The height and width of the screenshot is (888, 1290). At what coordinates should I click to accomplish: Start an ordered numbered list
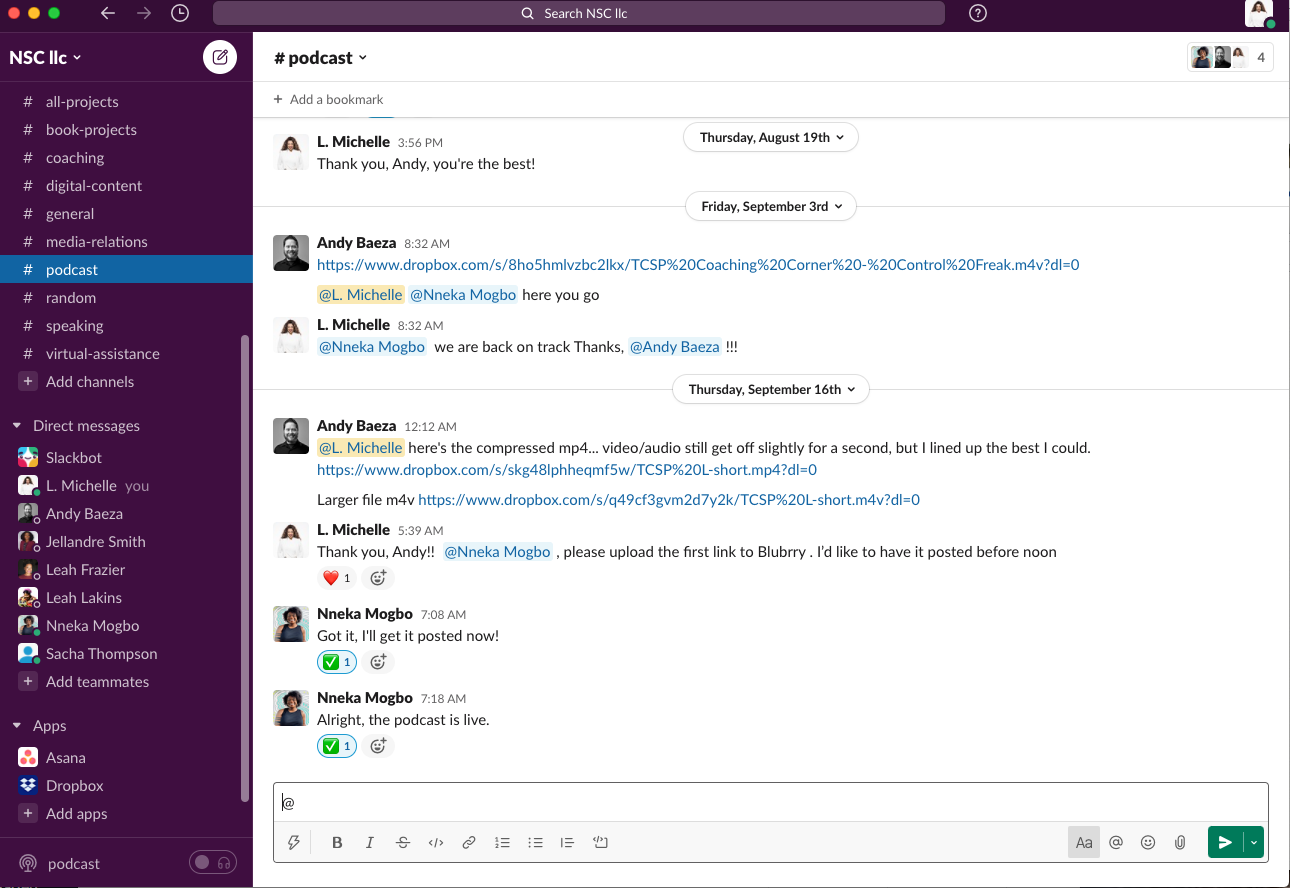502,842
